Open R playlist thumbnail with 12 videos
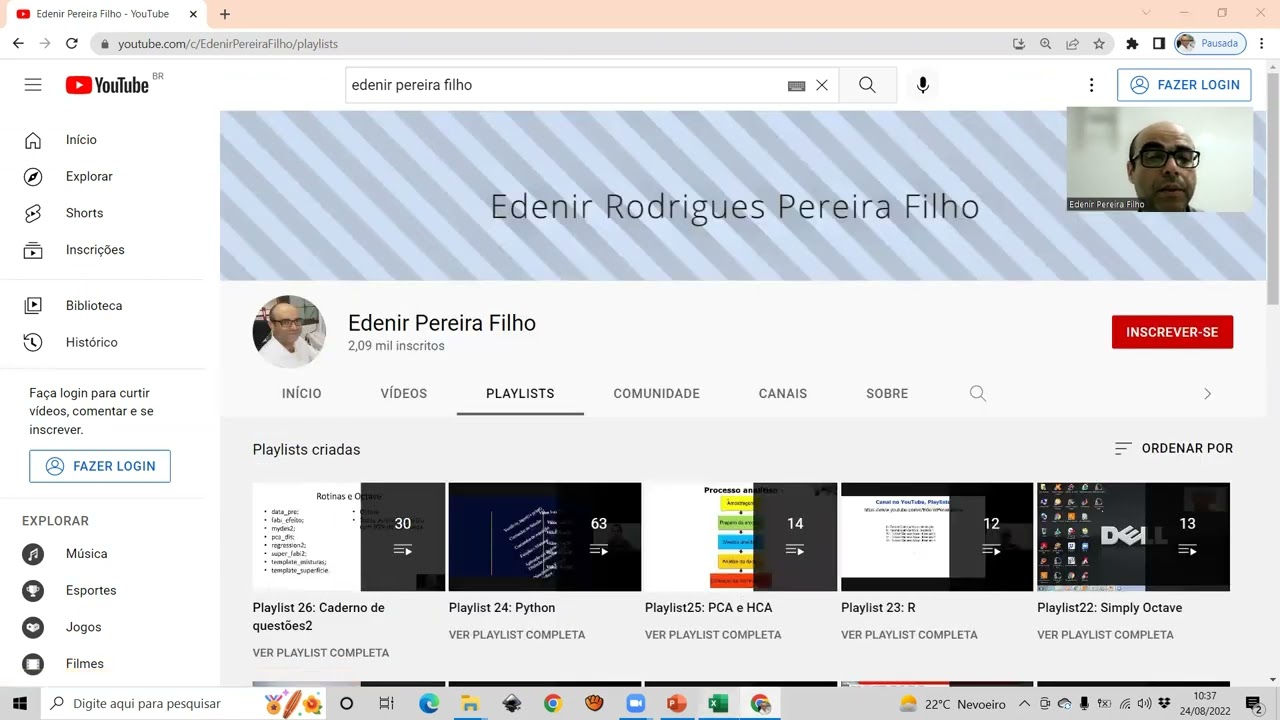 click(937, 537)
